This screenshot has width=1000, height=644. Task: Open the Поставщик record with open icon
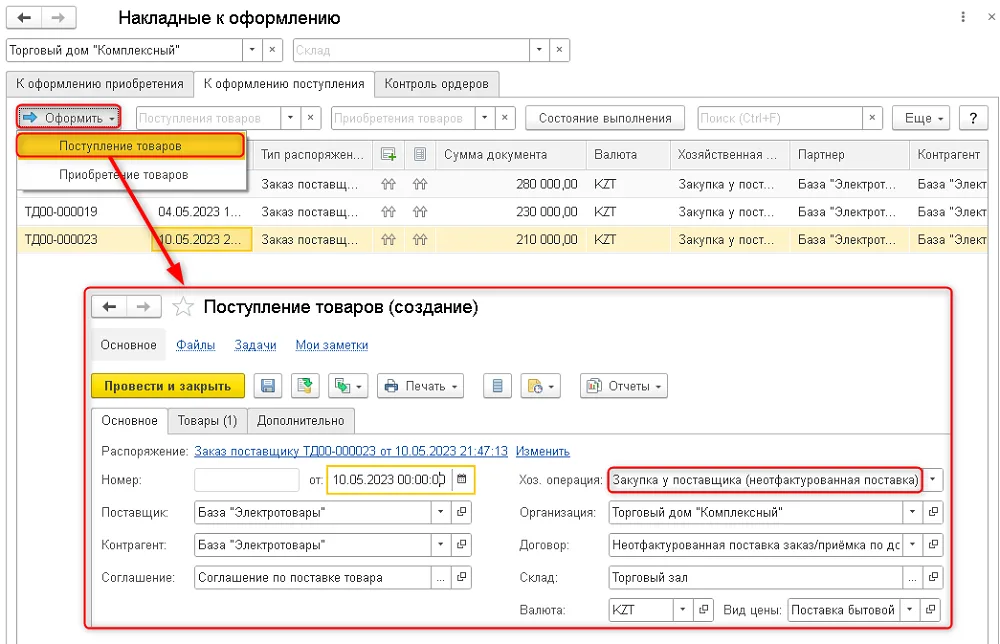pyautogui.click(x=462, y=512)
